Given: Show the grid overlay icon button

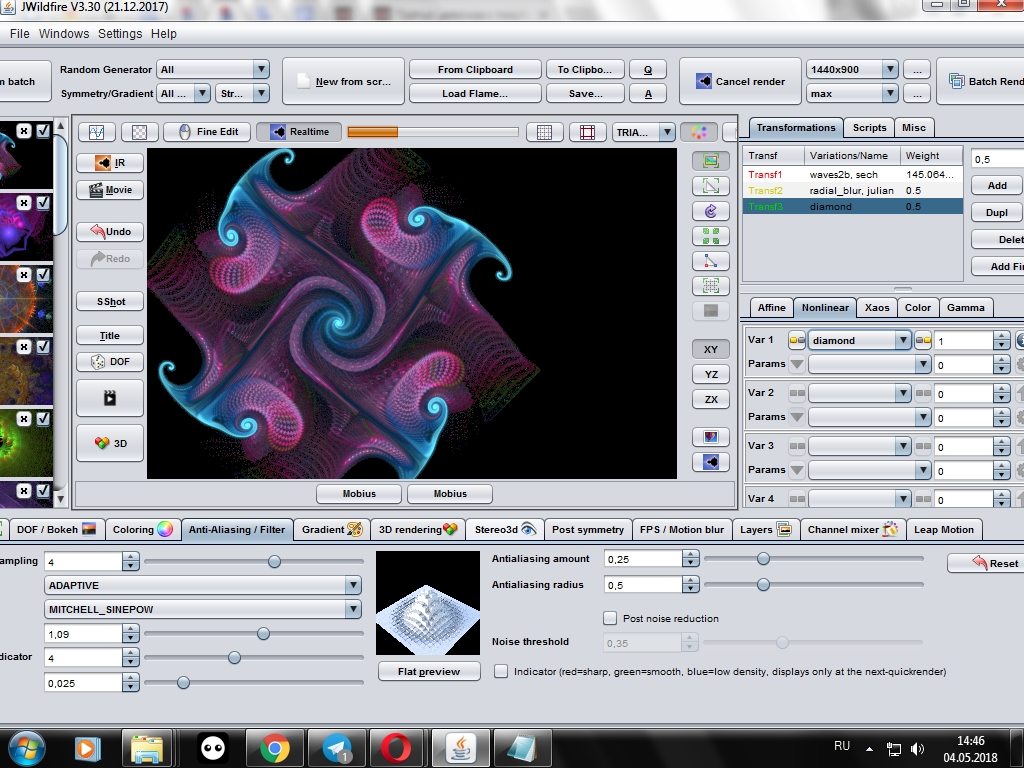Looking at the screenshot, I should pos(544,132).
